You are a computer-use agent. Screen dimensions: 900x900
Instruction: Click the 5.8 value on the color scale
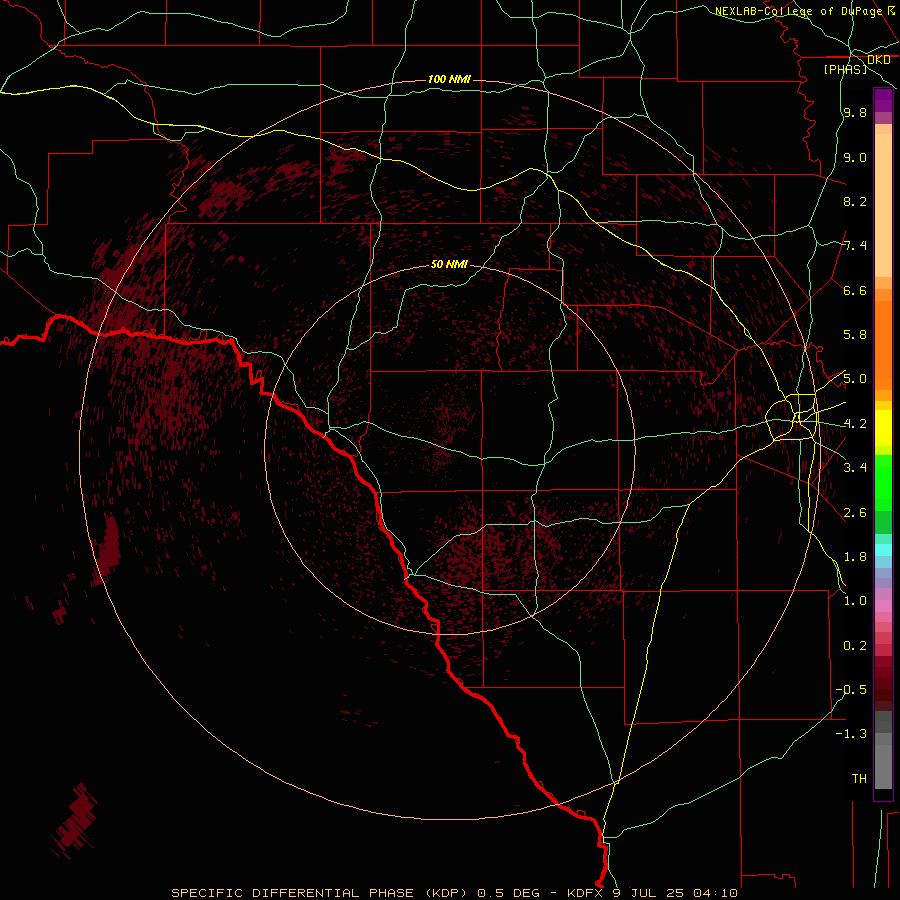(x=855, y=335)
